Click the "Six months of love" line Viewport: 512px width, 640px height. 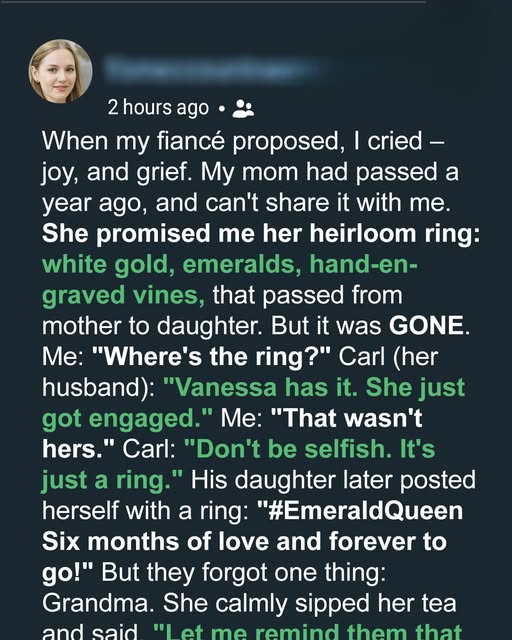pos(244,542)
